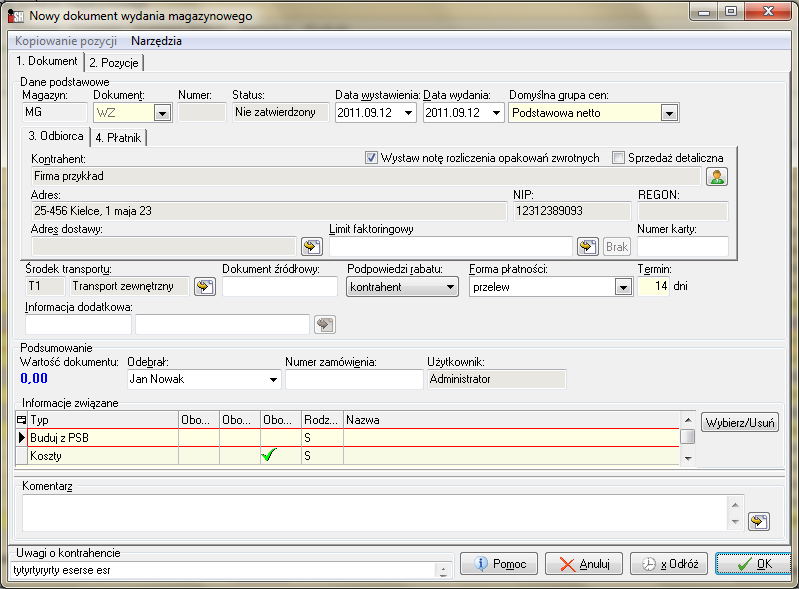
Task: Click the Magazyn MG field
Action: point(55,113)
